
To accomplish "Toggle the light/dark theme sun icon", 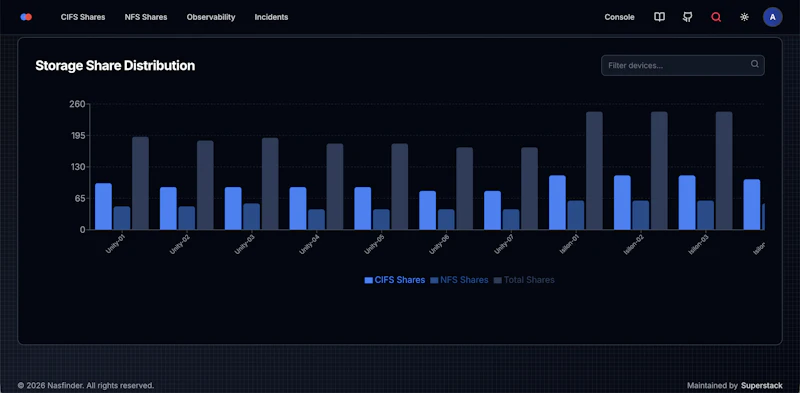I will click(744, 17).
